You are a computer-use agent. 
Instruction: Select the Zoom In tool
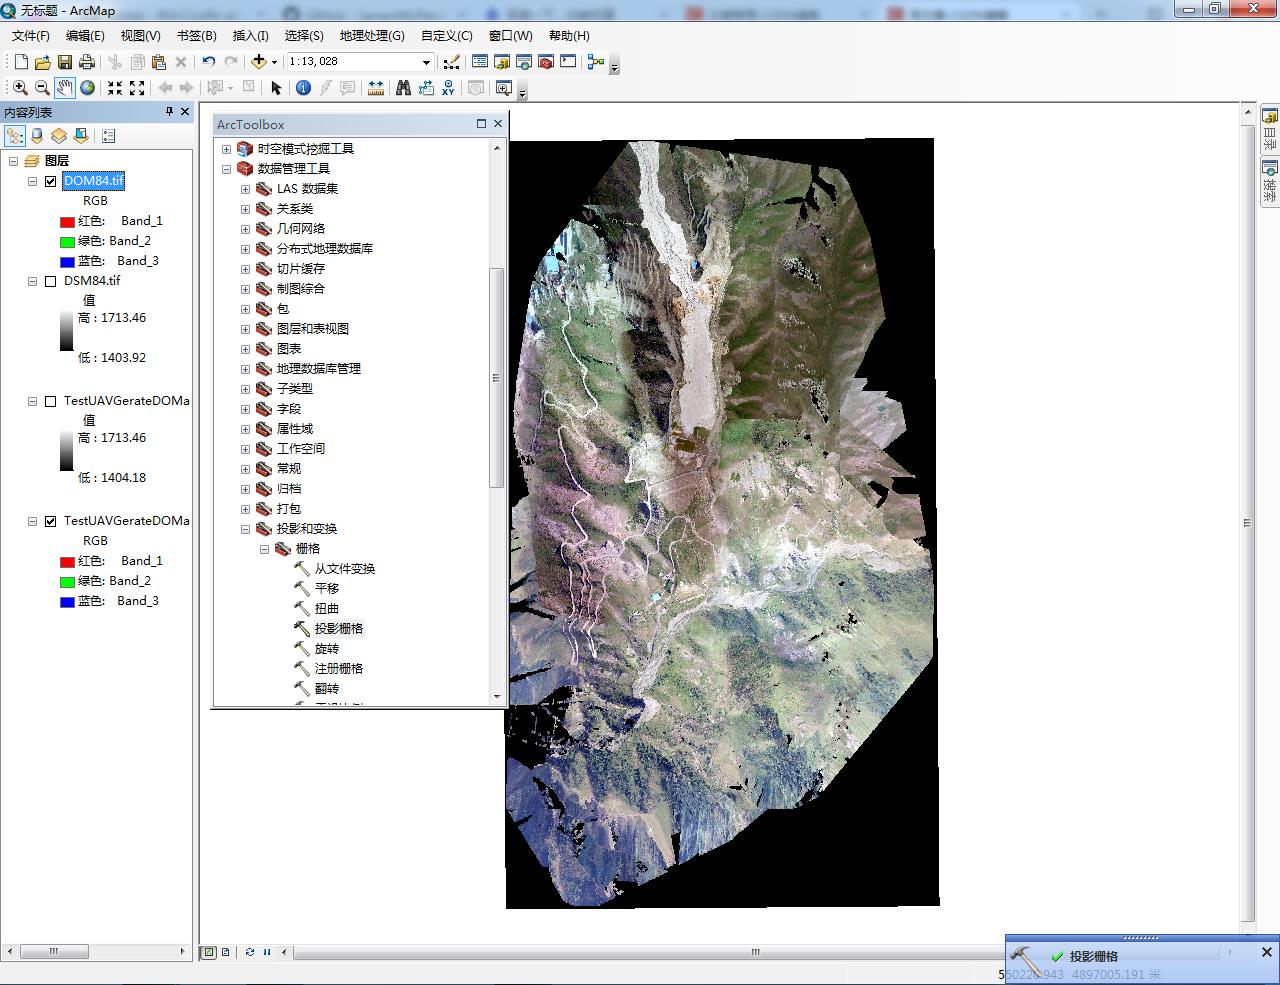pyautogui.click(x=20, y=88)
